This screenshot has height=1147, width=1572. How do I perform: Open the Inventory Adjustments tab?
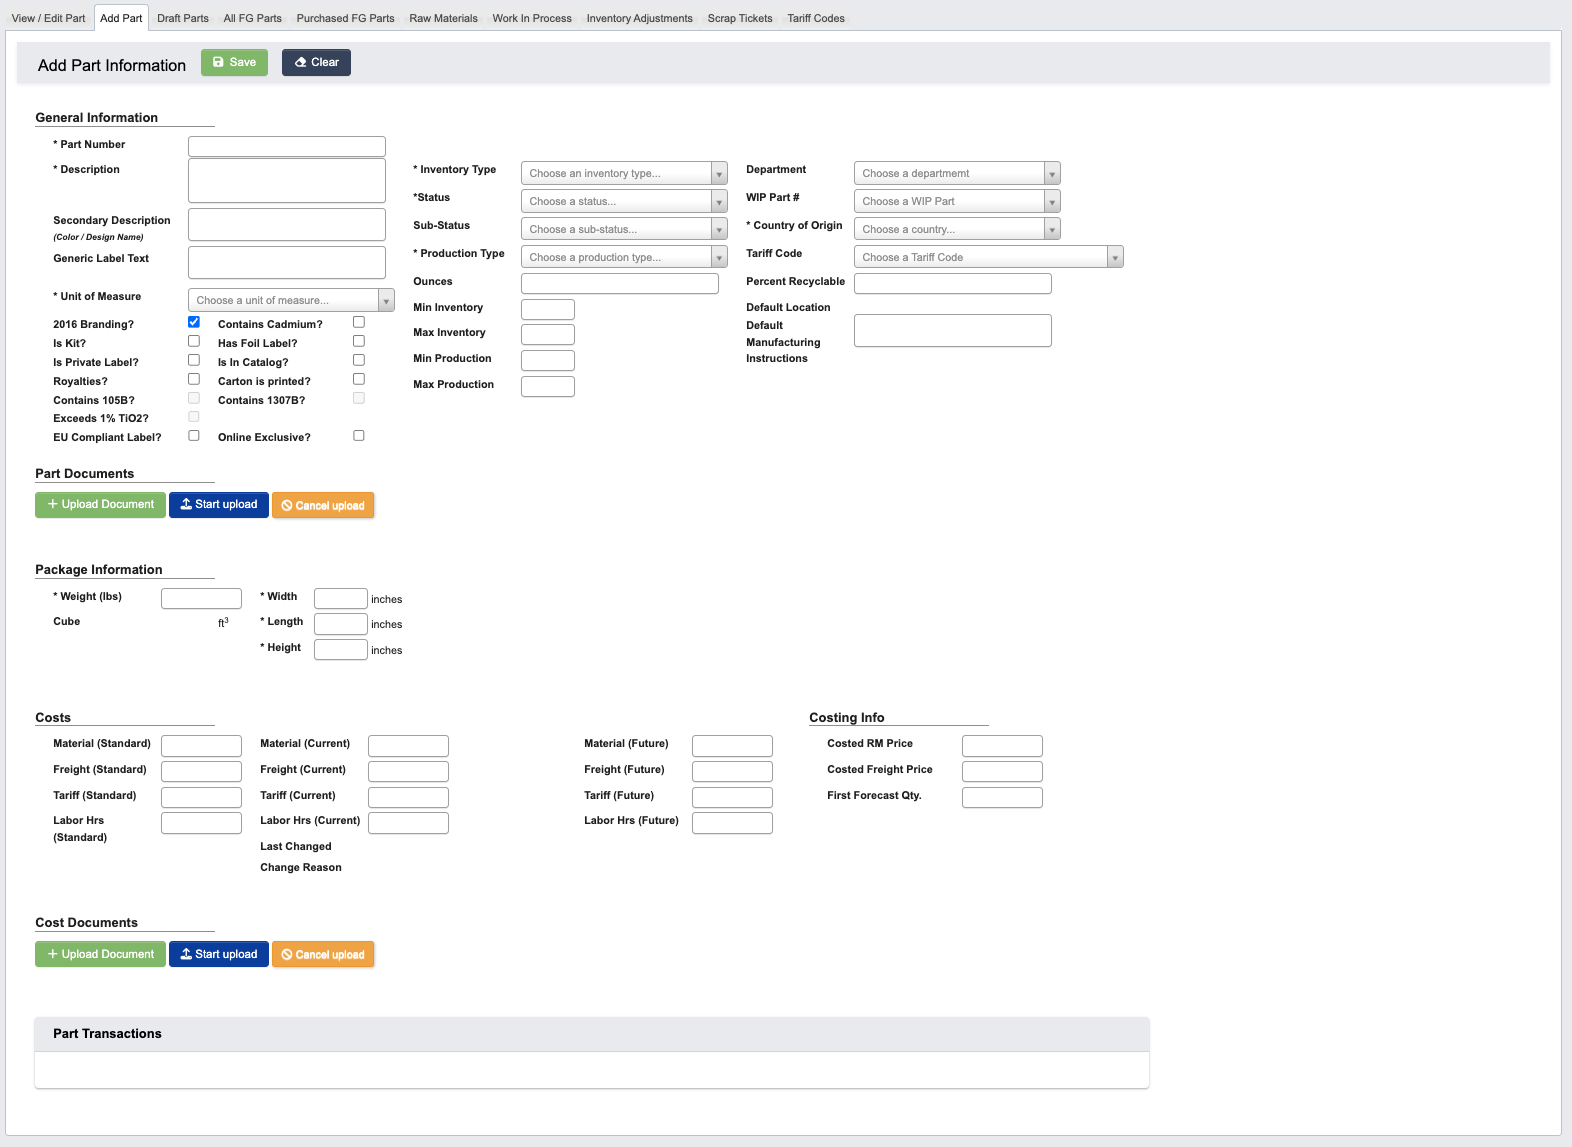click(639, 18)
